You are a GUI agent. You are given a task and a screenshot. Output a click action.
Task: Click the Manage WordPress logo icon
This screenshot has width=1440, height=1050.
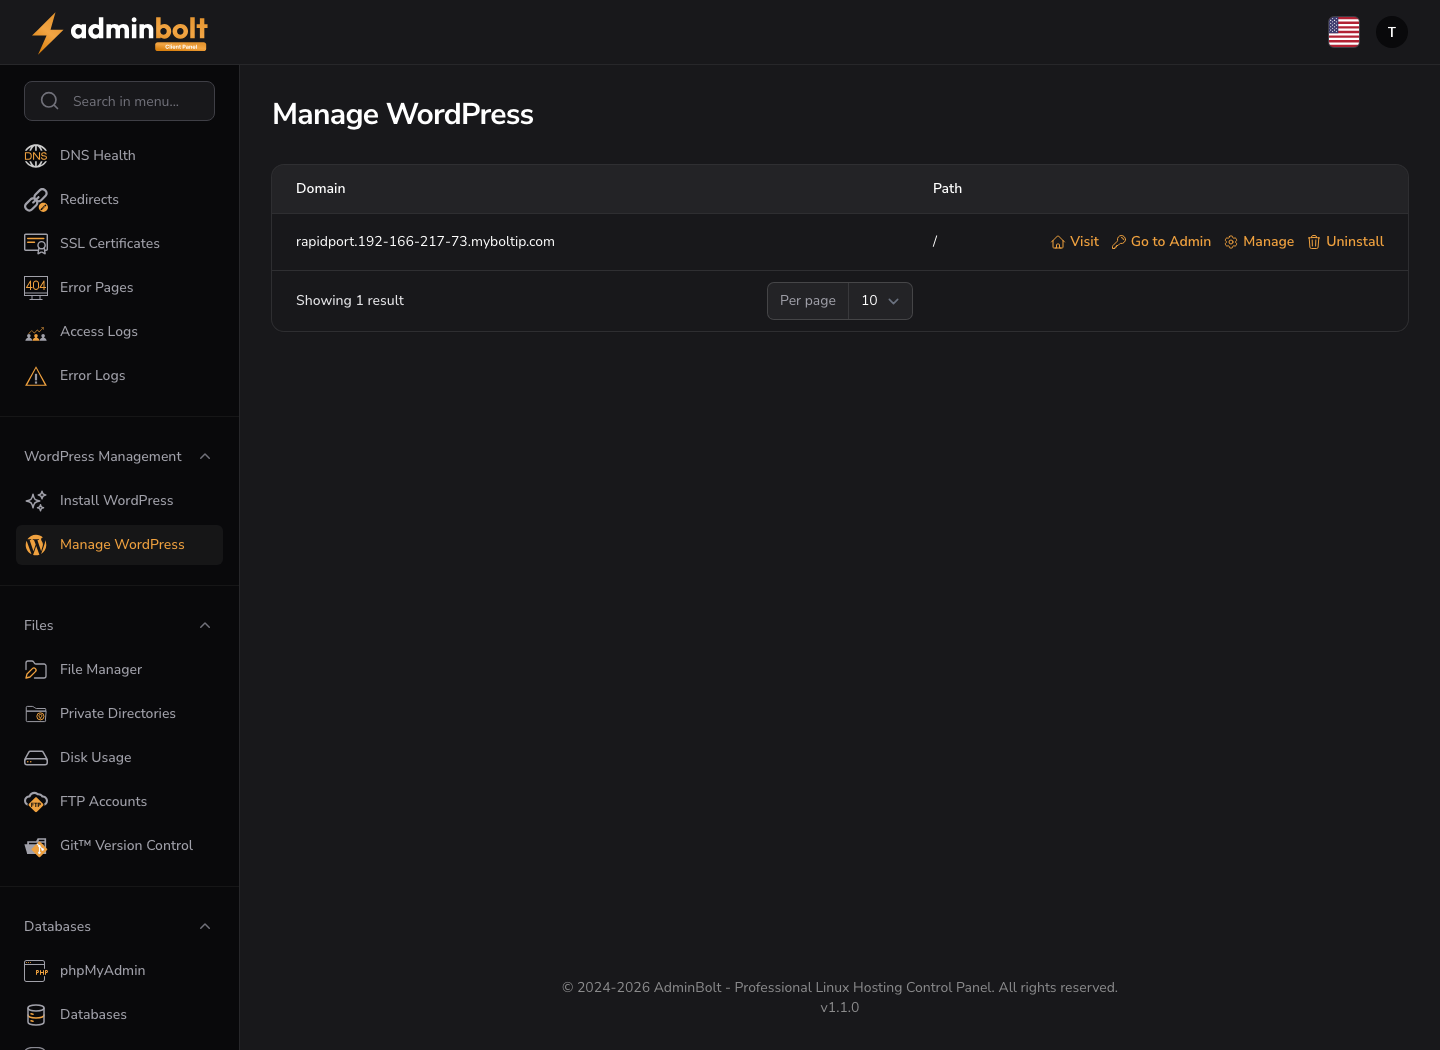pos(36,544)
